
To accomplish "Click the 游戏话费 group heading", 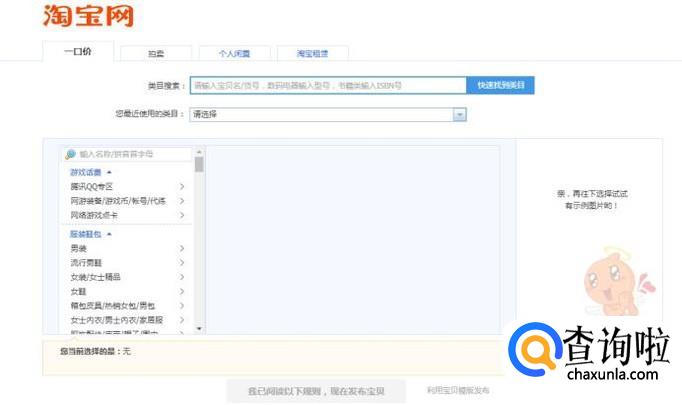I will (x=86, y=172).
